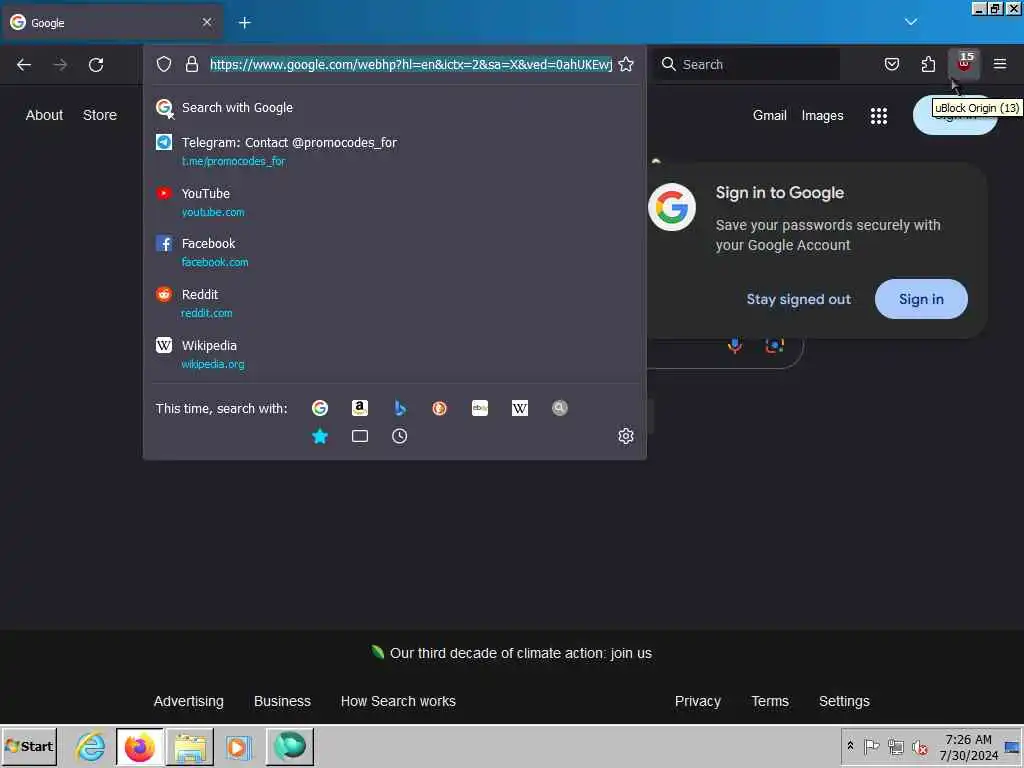This screenshot has width=1024, height=768.
Task: Click Firefox taskbar button
Action: 139,746
